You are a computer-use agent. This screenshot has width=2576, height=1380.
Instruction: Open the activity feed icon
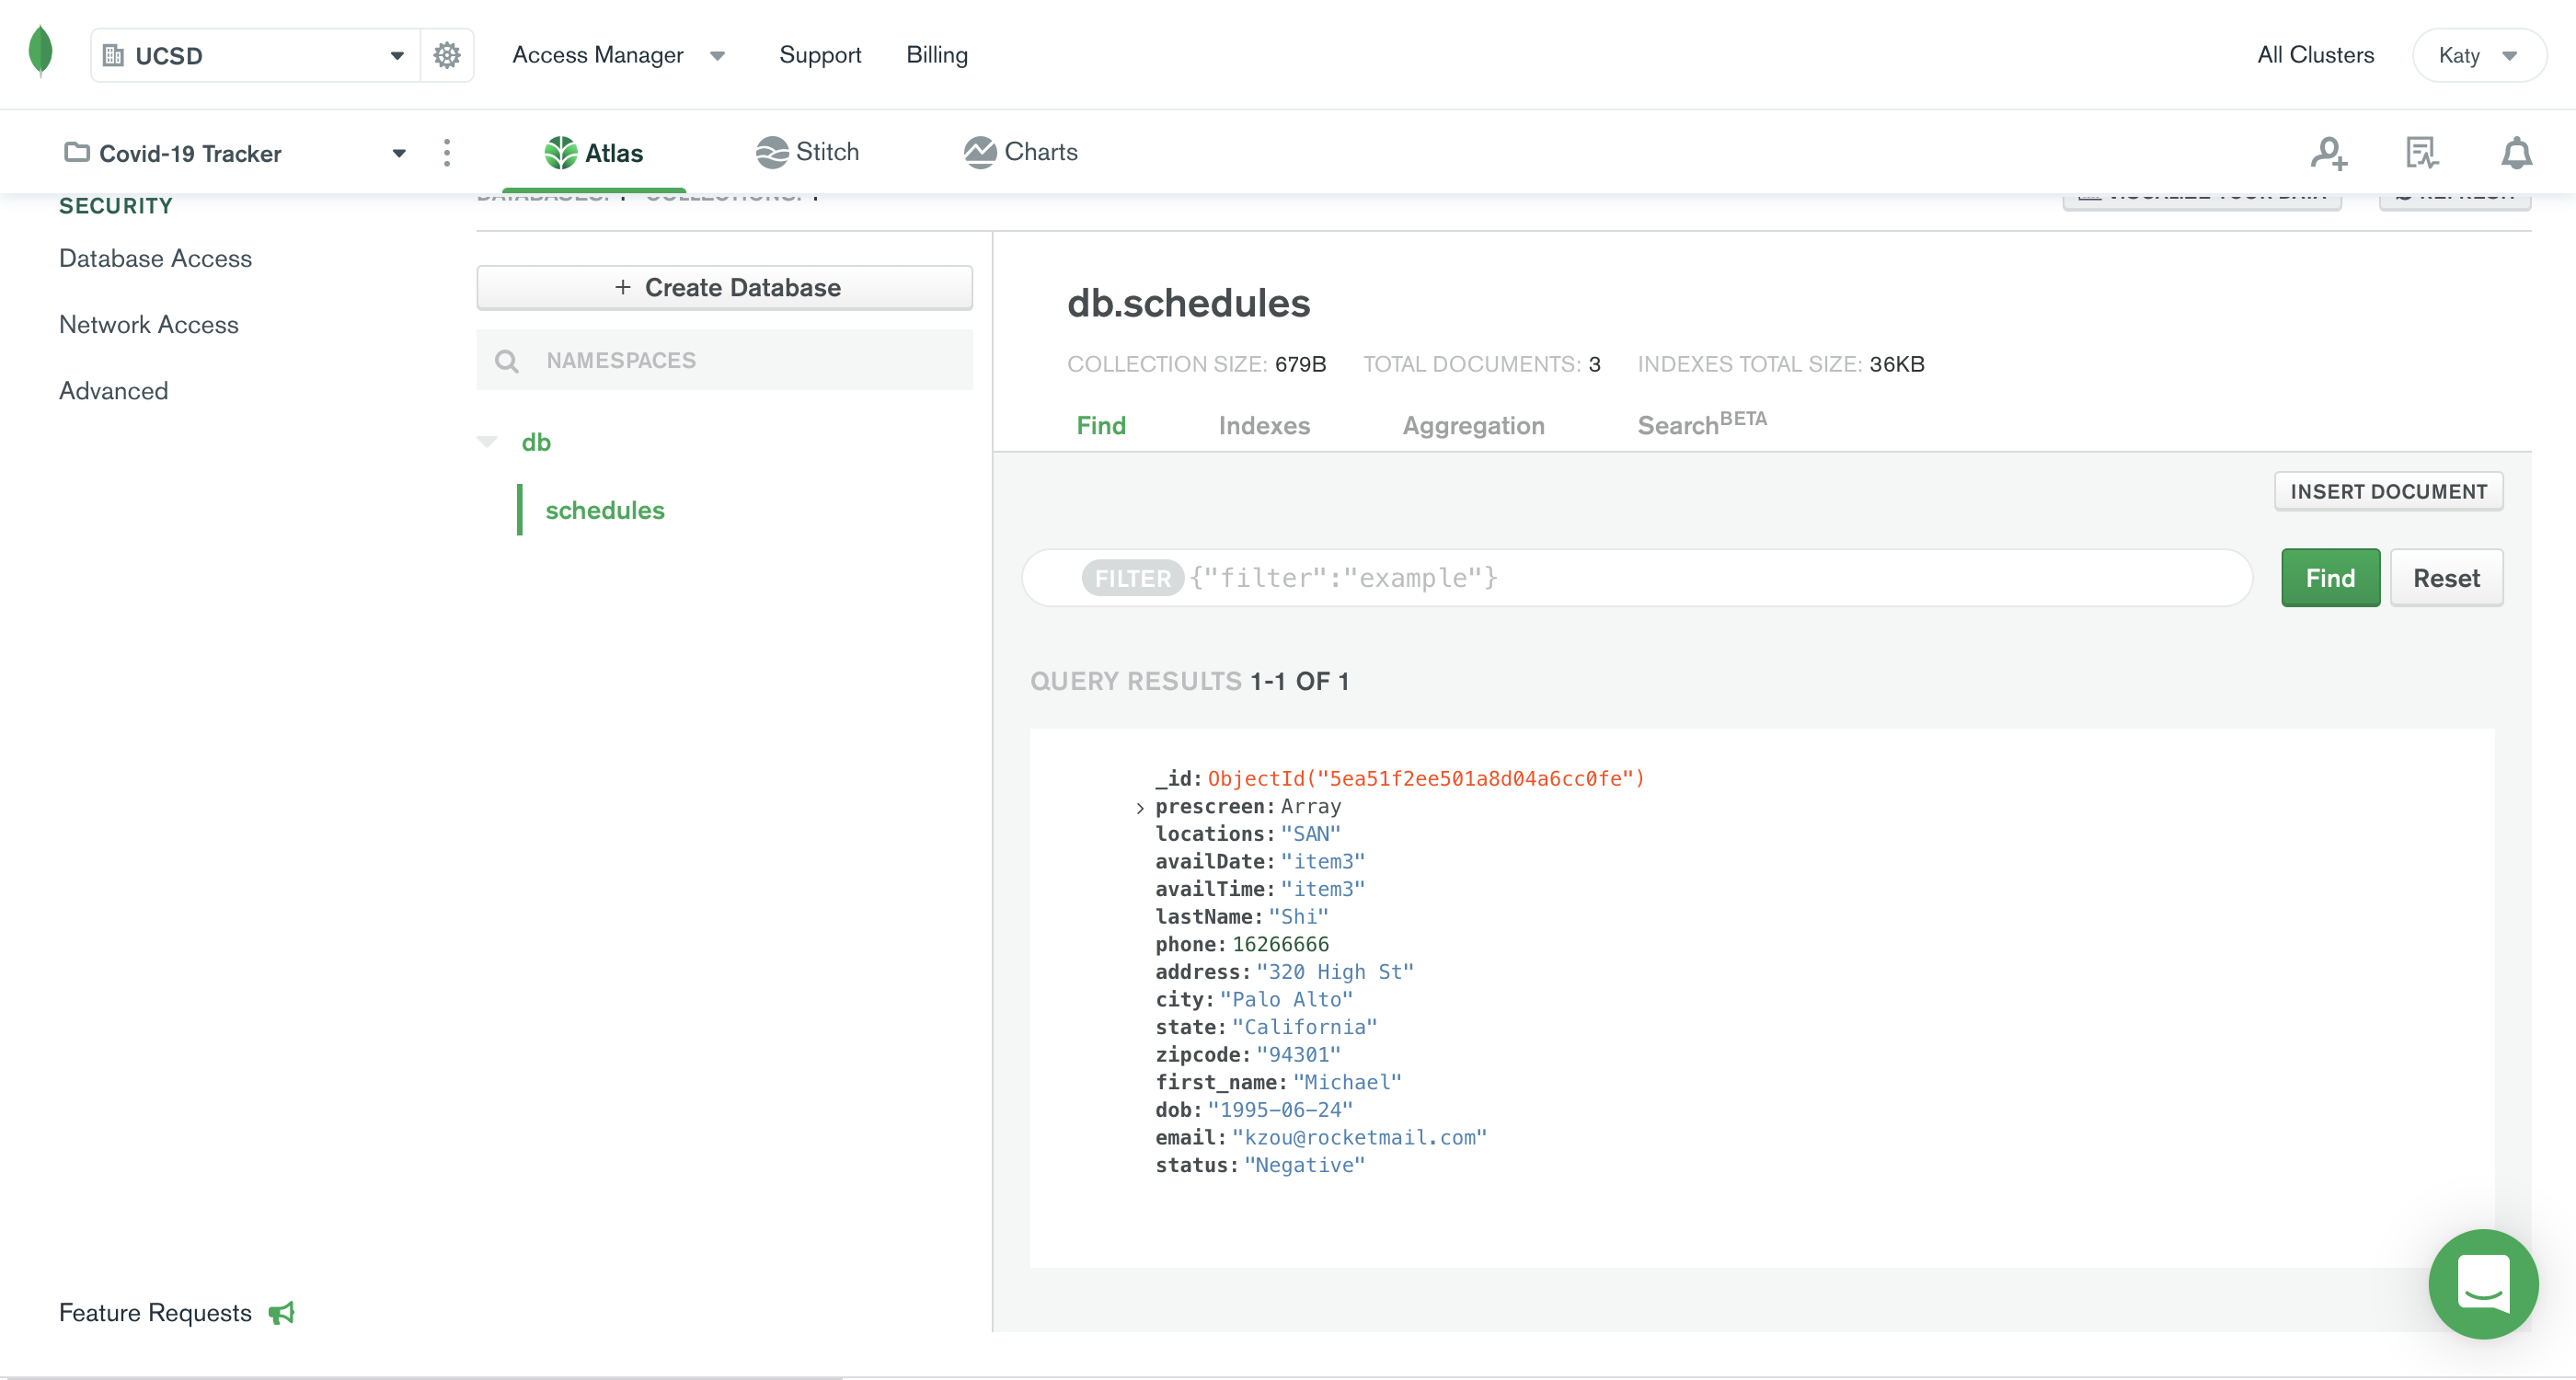point(2422,153)
